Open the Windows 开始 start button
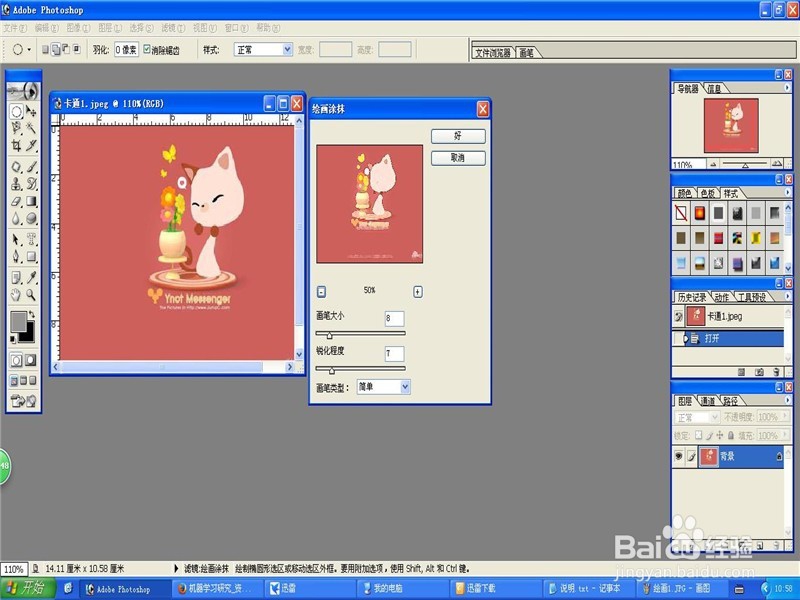800x600 pixels. click(x=28, y=588)
